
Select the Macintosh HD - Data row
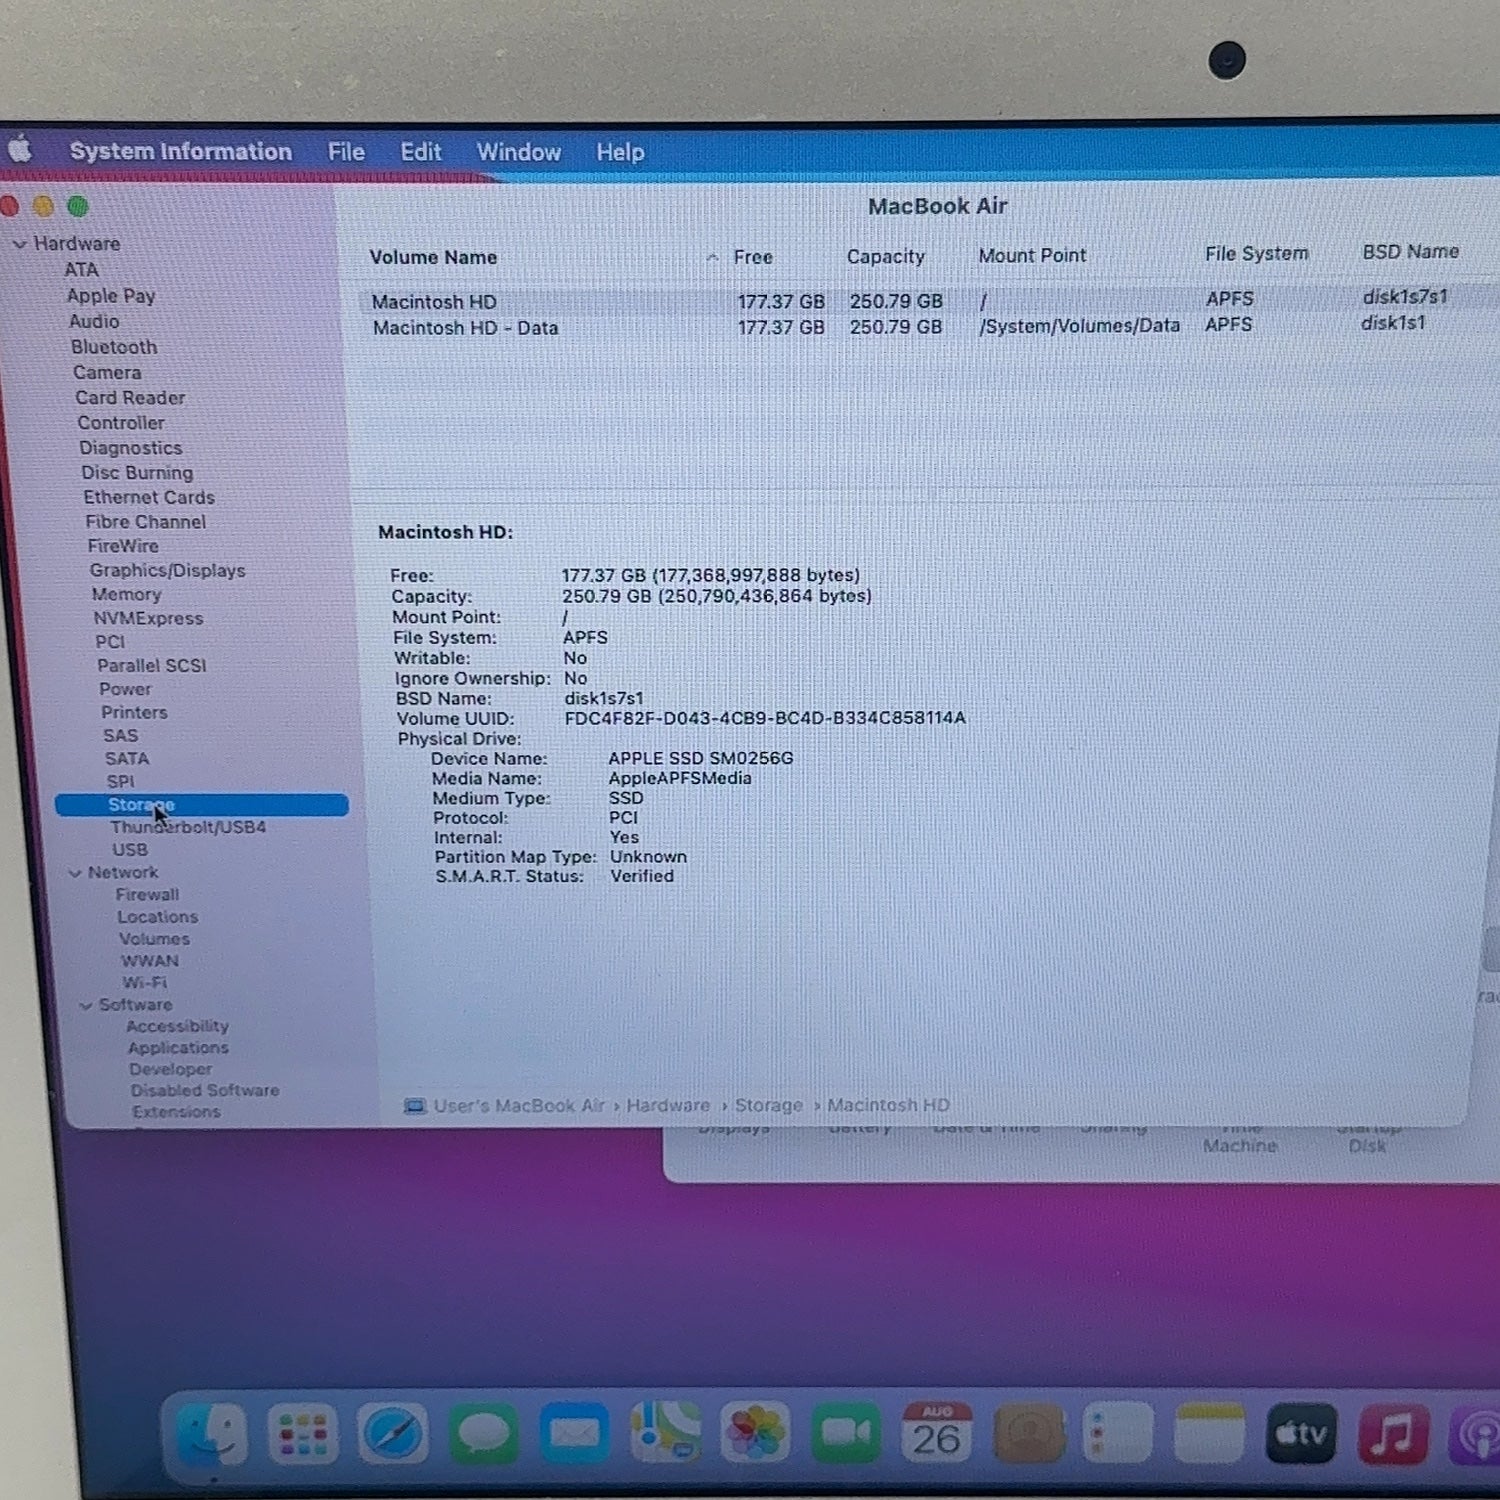pyautogui.click(x=928, y=326)
